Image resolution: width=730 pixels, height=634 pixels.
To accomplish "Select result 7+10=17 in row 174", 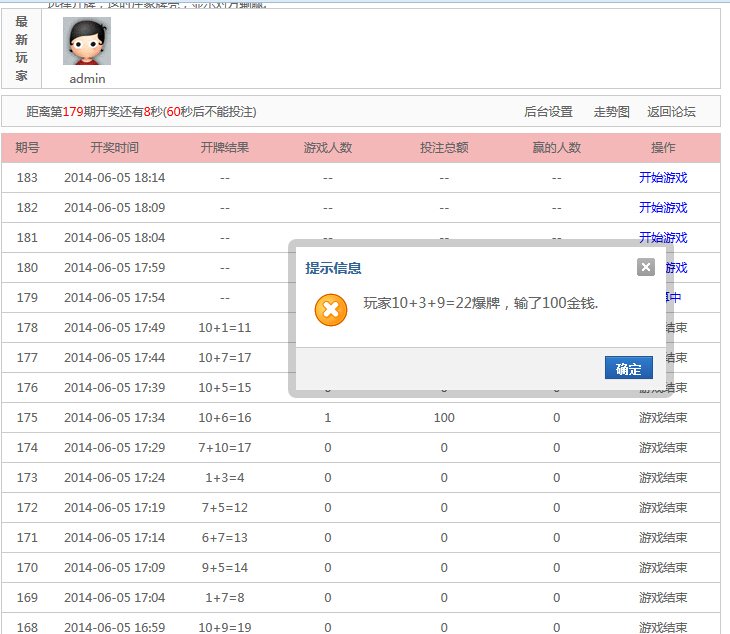I will (224, 448).
